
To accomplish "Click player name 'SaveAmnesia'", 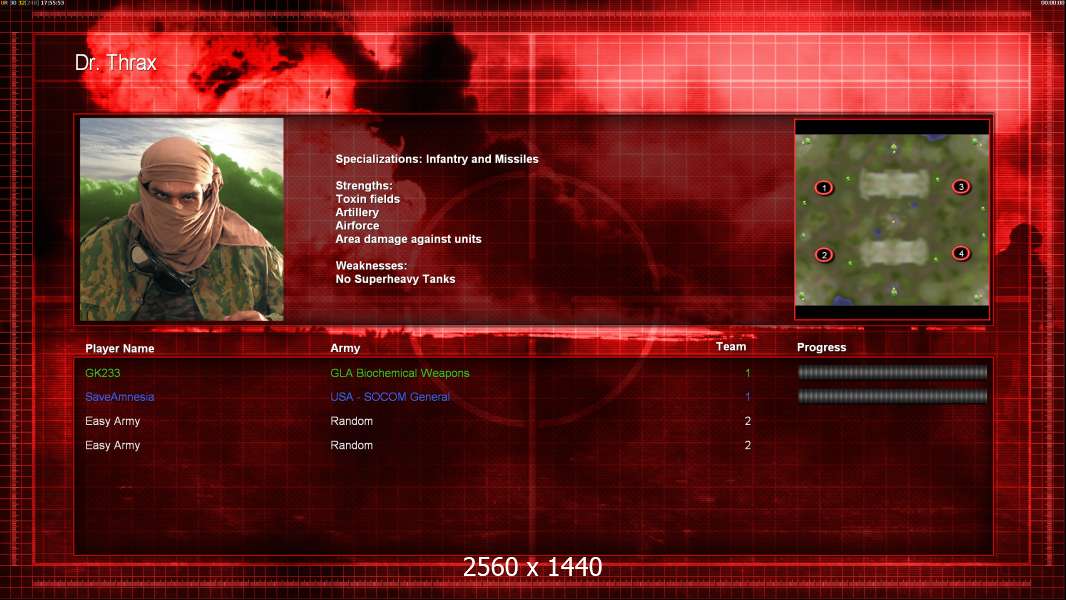I will [x=120, y=397].
